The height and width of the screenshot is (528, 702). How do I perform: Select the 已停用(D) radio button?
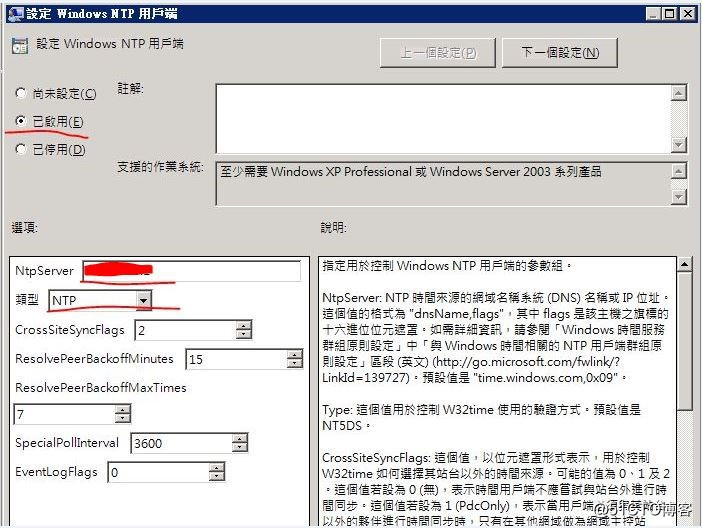21,149
